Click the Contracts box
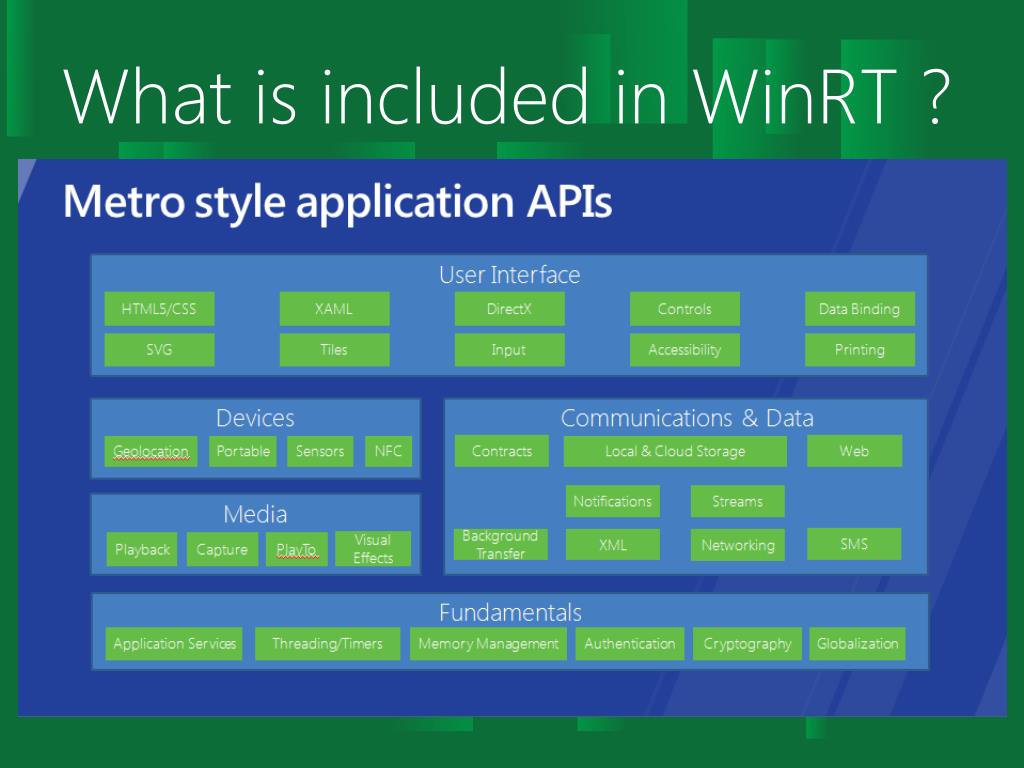Viewport: 1024px width, 768px height. [502, 451]
